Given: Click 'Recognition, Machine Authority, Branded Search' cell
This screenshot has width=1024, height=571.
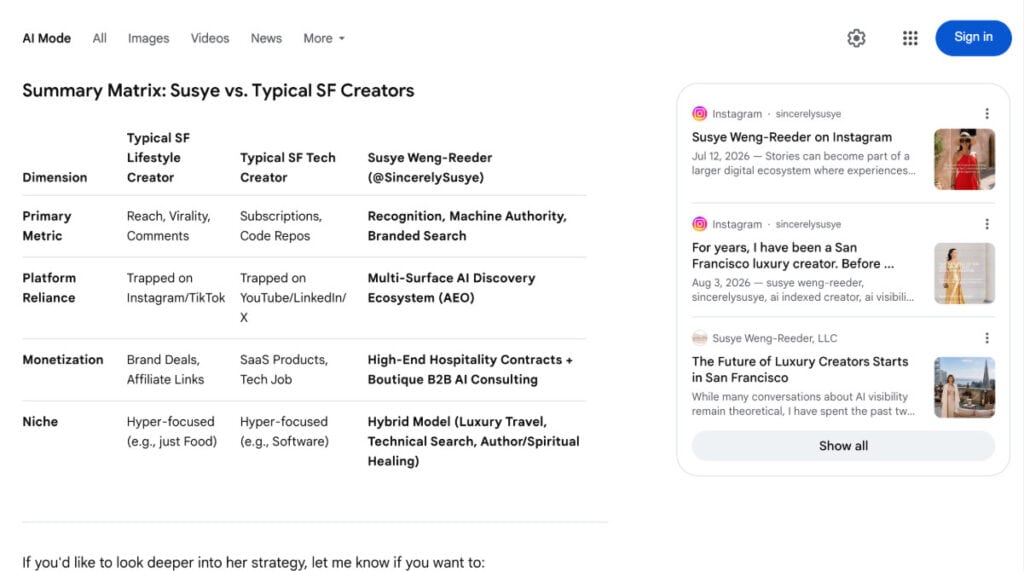Looking at the screenshot, I should (467, 226).
